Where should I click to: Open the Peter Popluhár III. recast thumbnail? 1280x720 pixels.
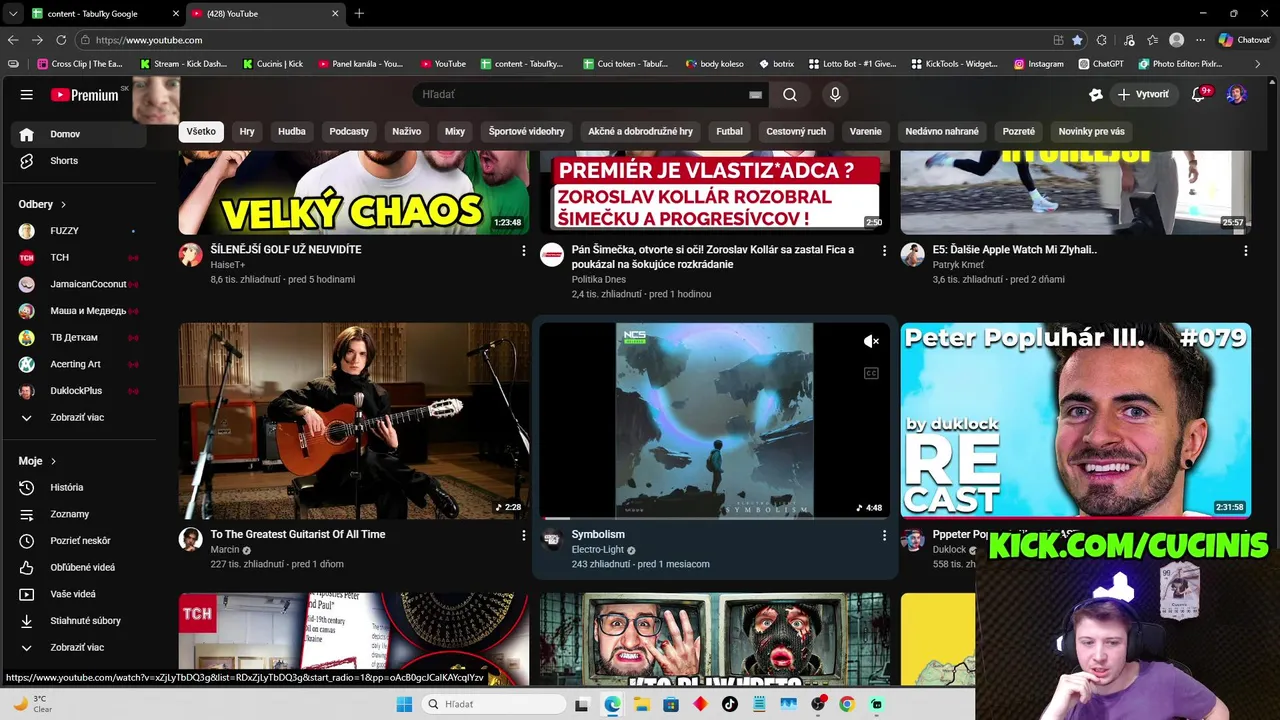(x=1076, y=420)
